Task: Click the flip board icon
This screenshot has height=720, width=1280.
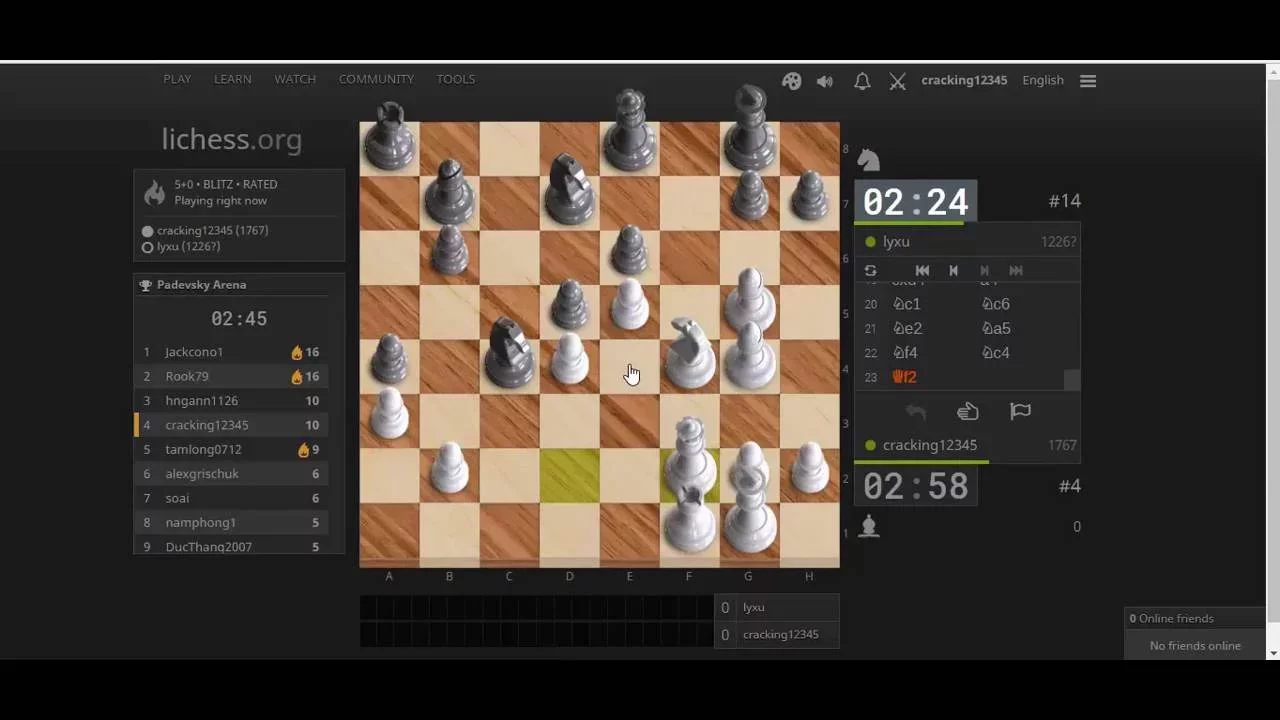Action: click(870, 270)
